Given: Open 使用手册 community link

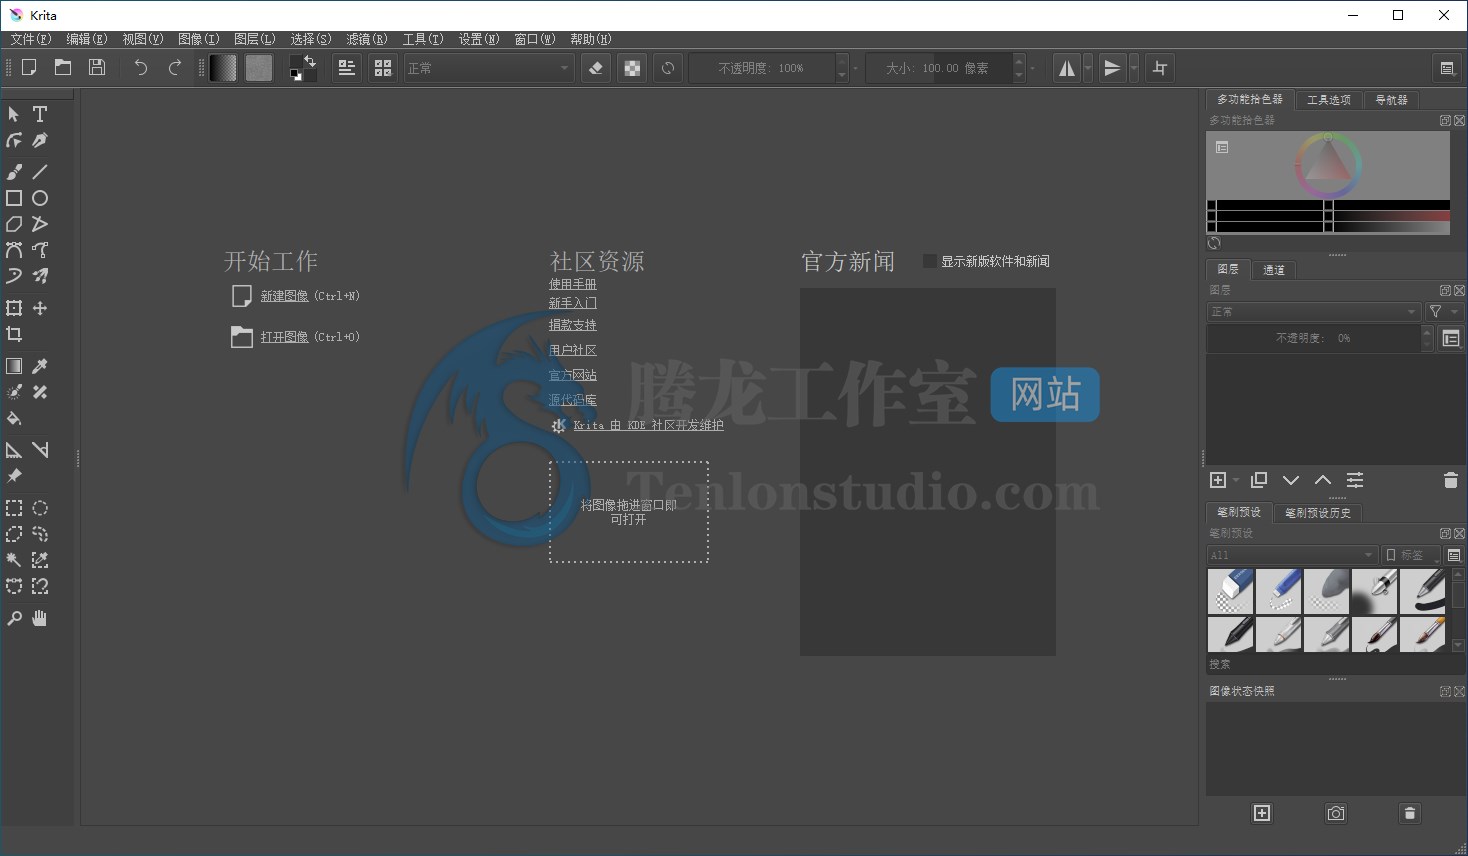Looking at the screenshot, I should 572,284.
